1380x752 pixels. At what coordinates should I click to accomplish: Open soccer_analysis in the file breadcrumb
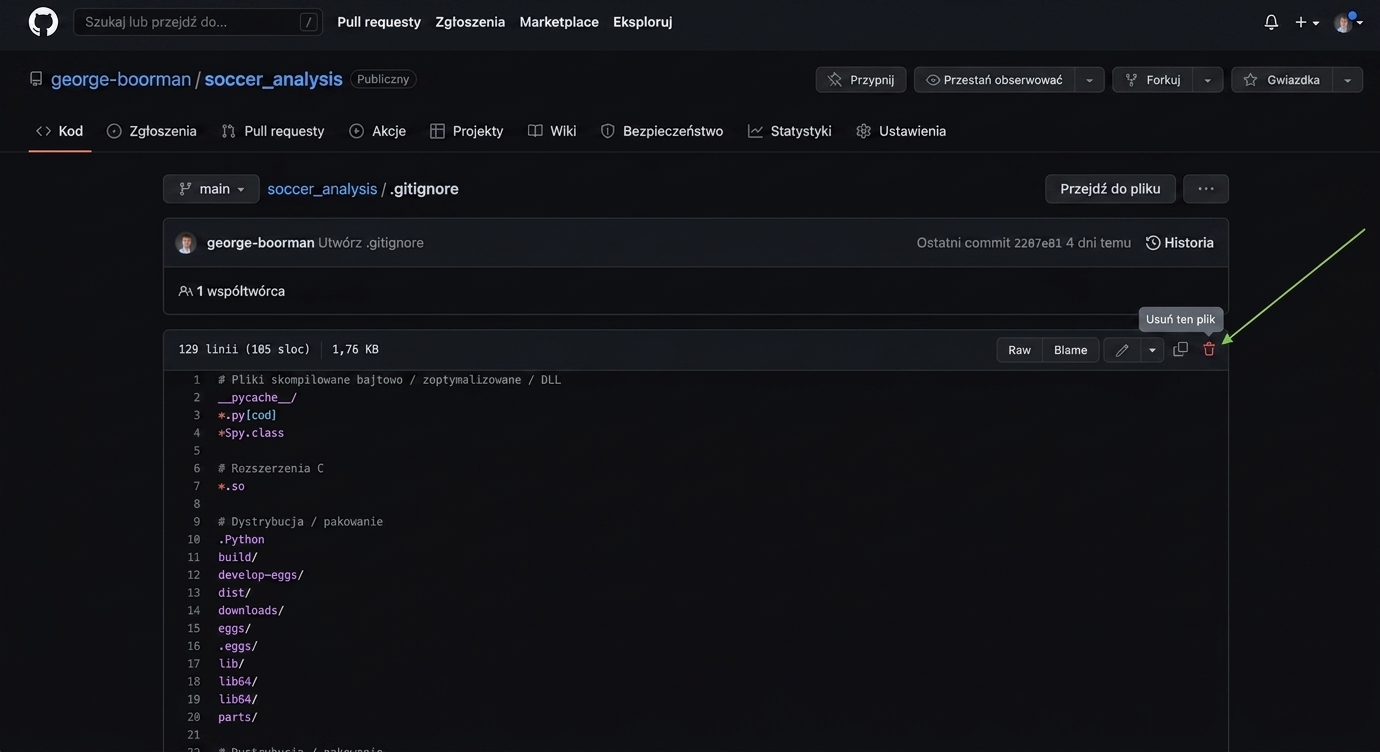(322, 189)
